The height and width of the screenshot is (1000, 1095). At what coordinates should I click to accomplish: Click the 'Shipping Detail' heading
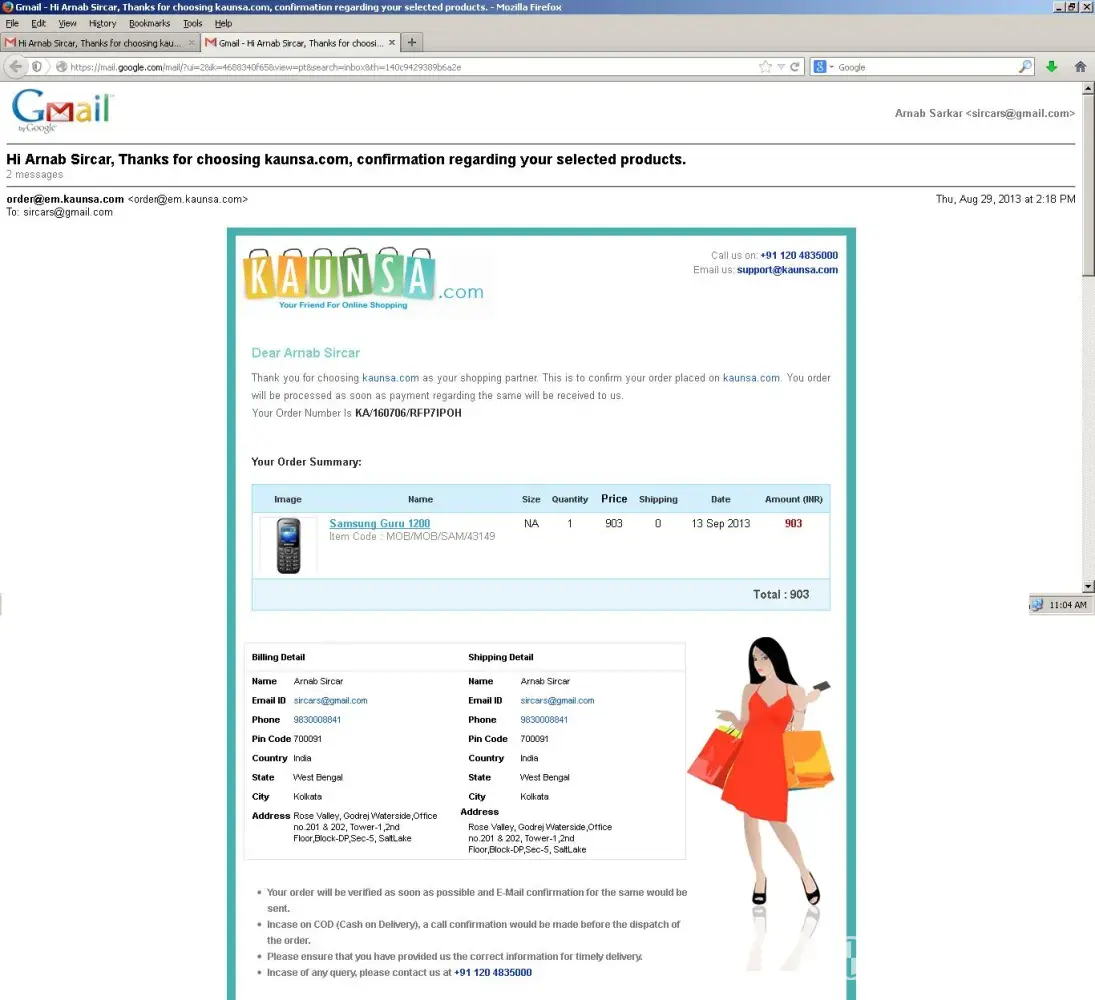501,657
